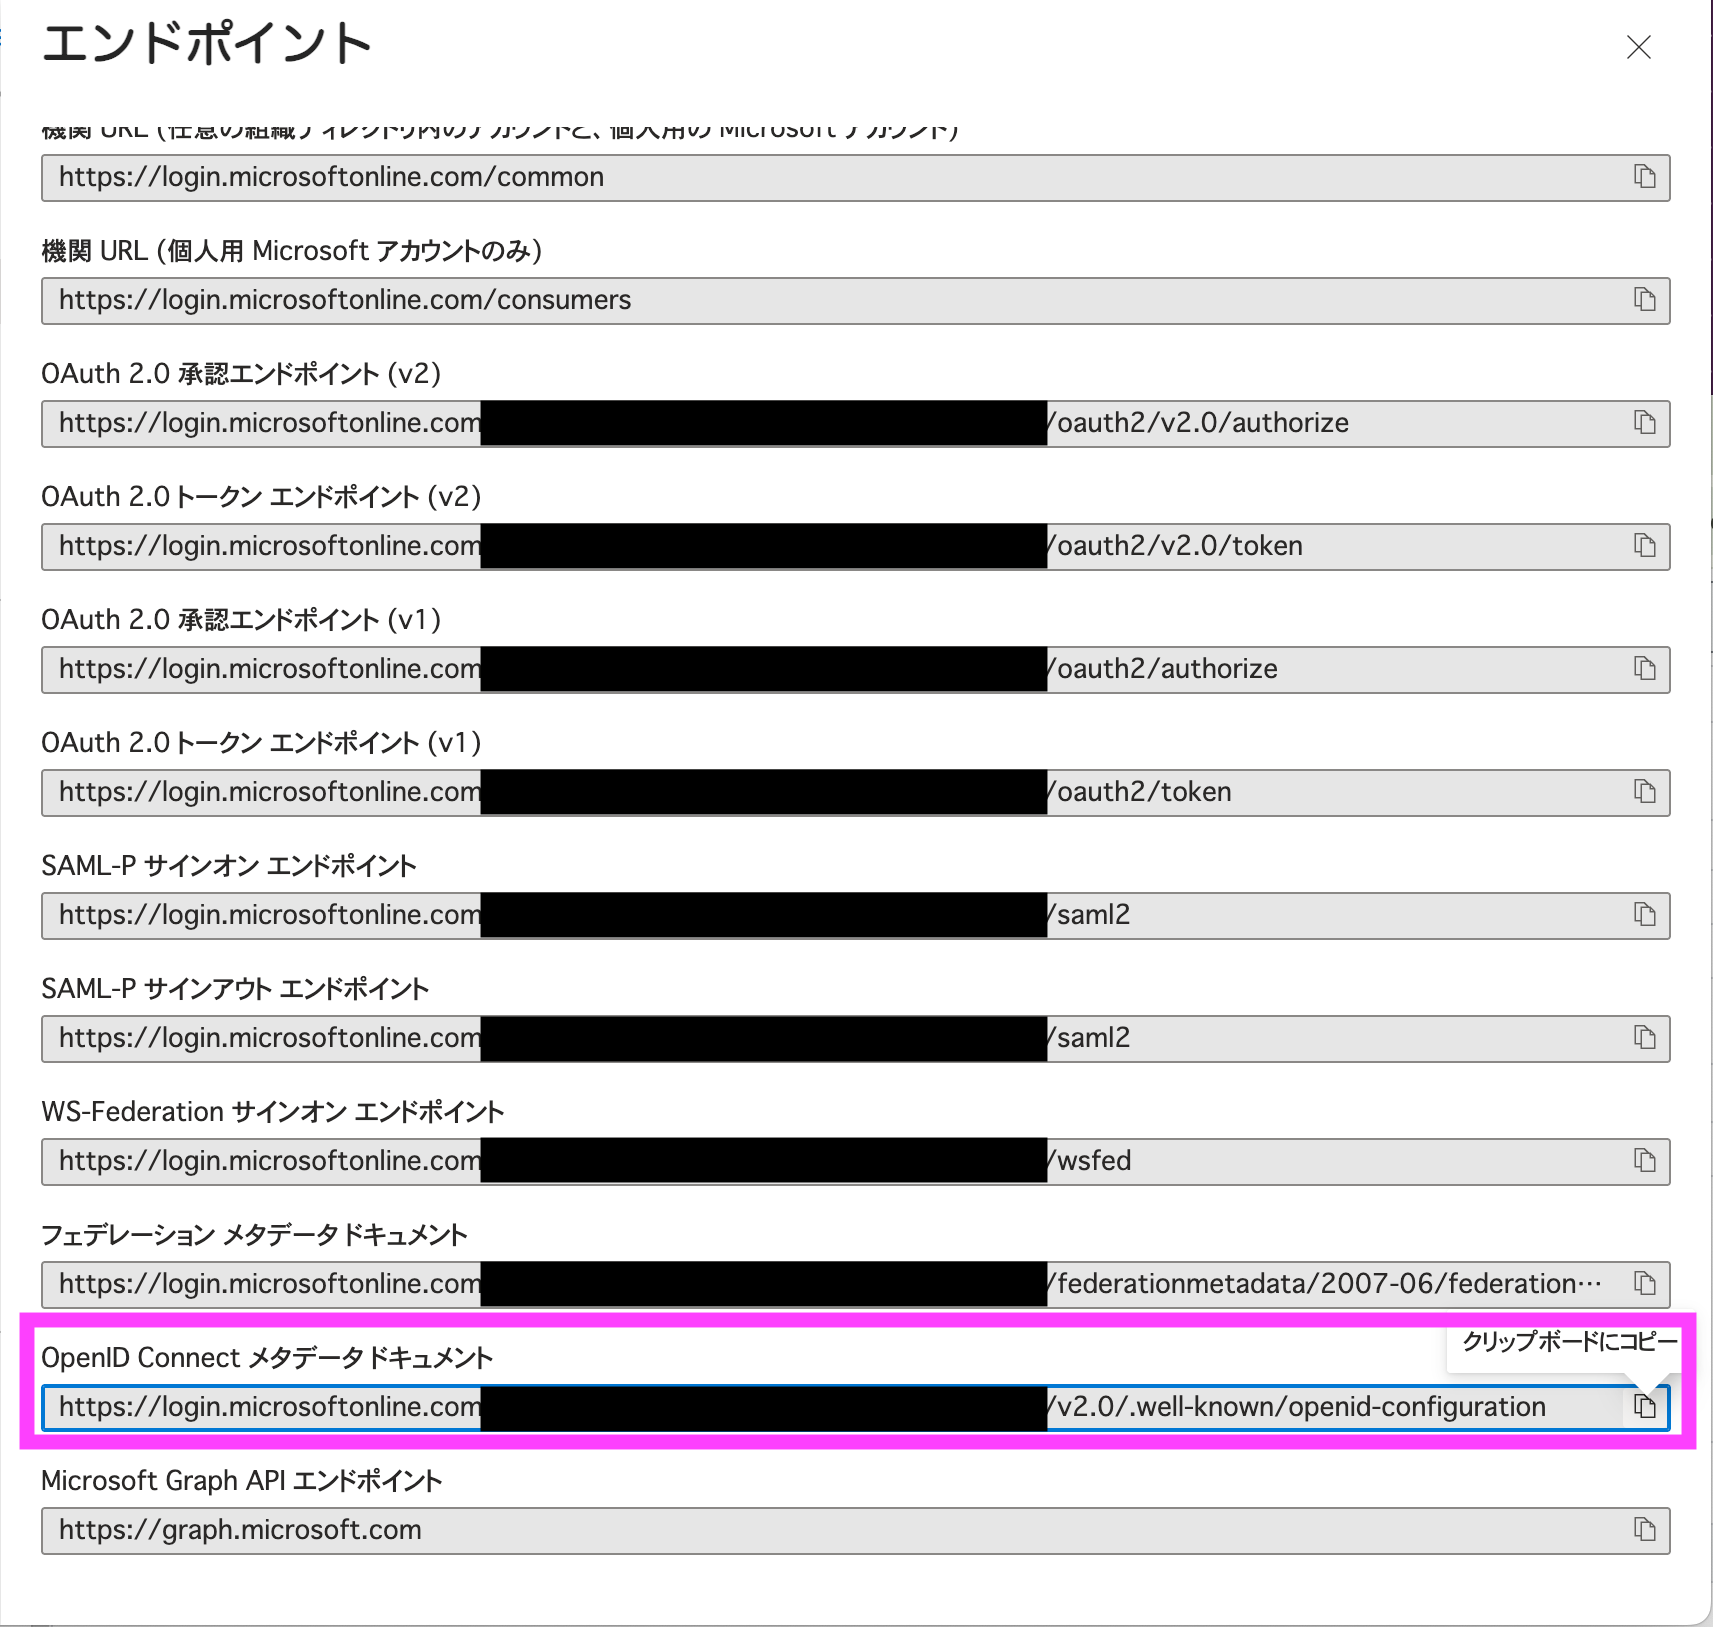Click the OAuth 2.0 承認エンドポイント (v2) label

(241, 374)
